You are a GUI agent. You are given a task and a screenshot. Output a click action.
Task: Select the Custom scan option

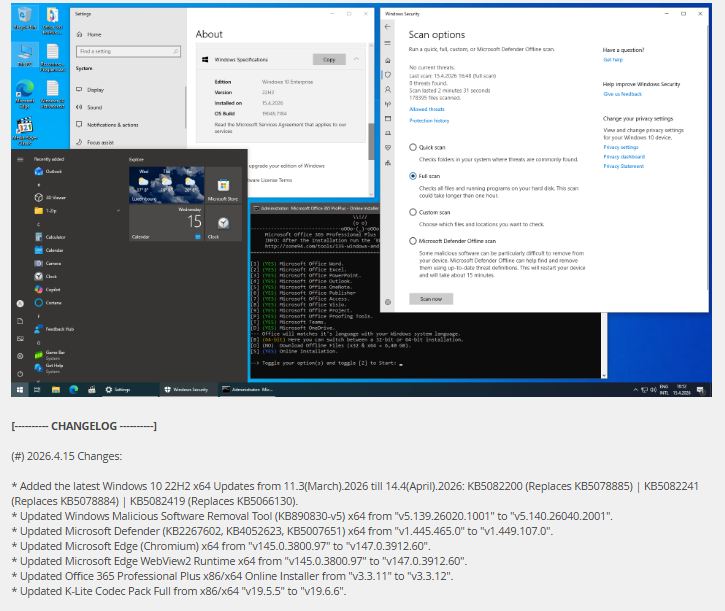pos(430,212)
